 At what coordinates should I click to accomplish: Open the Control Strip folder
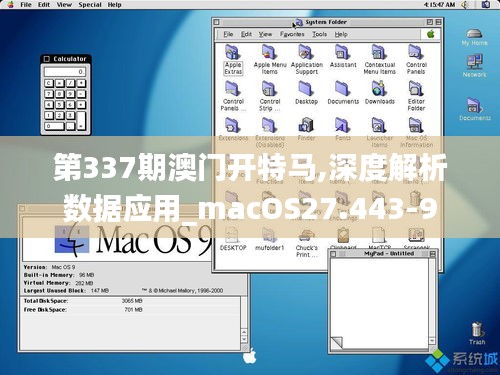pos(269,89)
